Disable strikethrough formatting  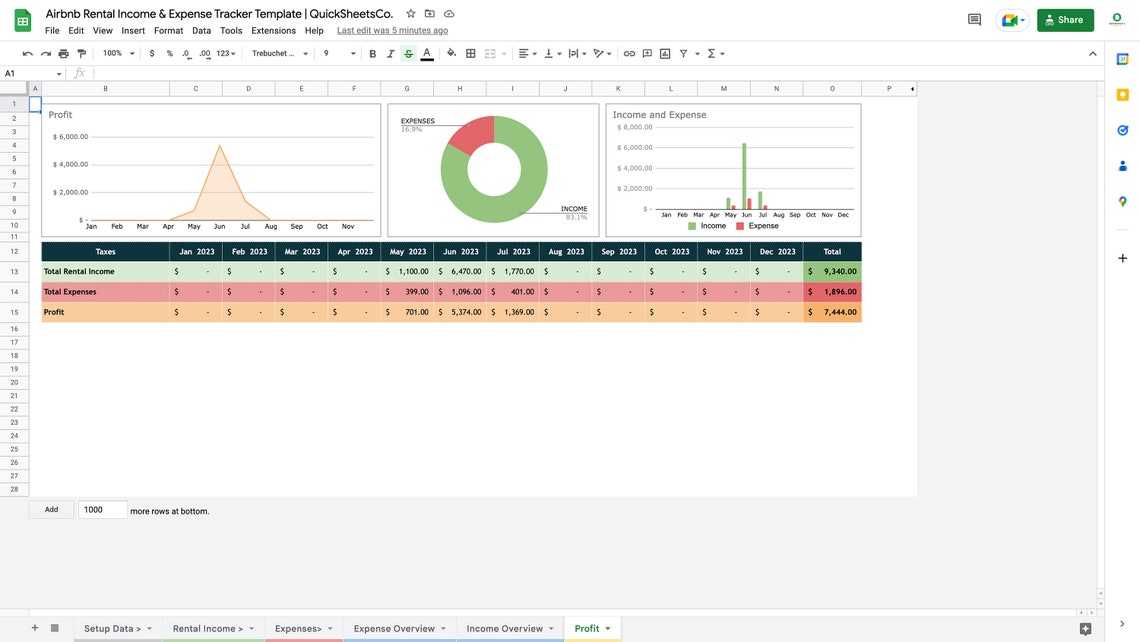[407, 52]
